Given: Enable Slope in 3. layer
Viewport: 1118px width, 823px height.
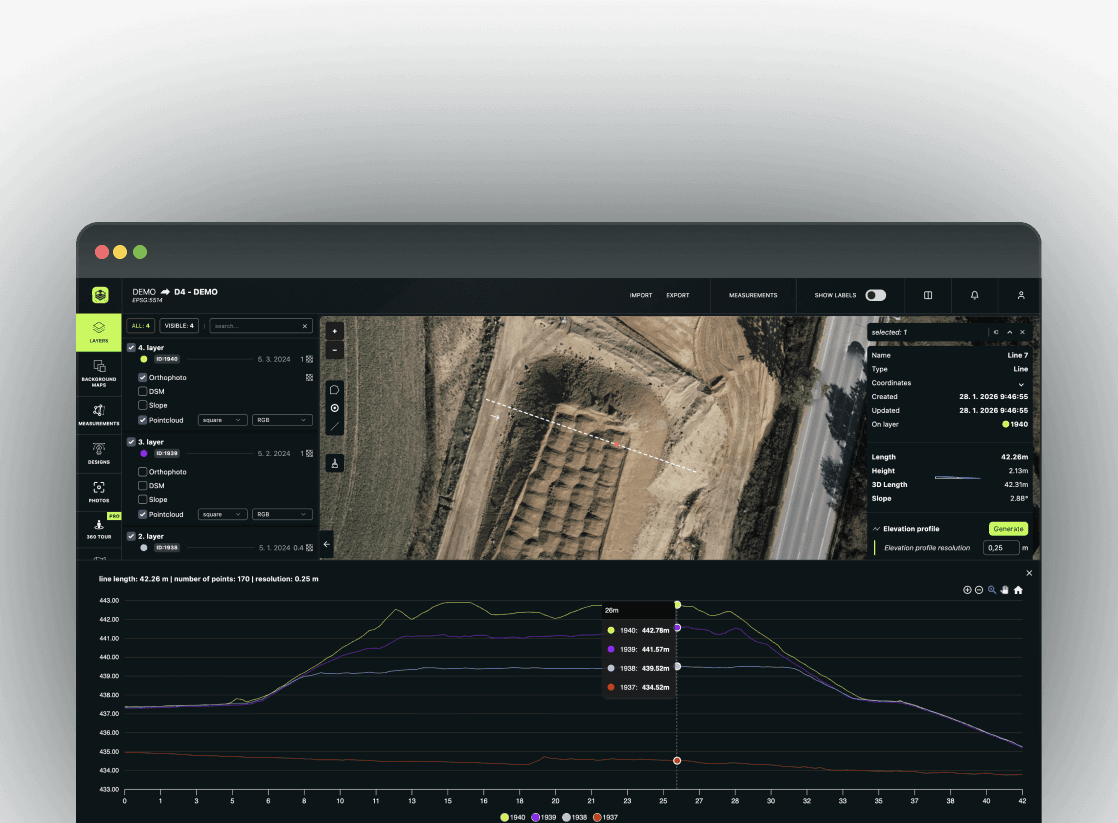Looking at the screenshot, I should point(143,499).
